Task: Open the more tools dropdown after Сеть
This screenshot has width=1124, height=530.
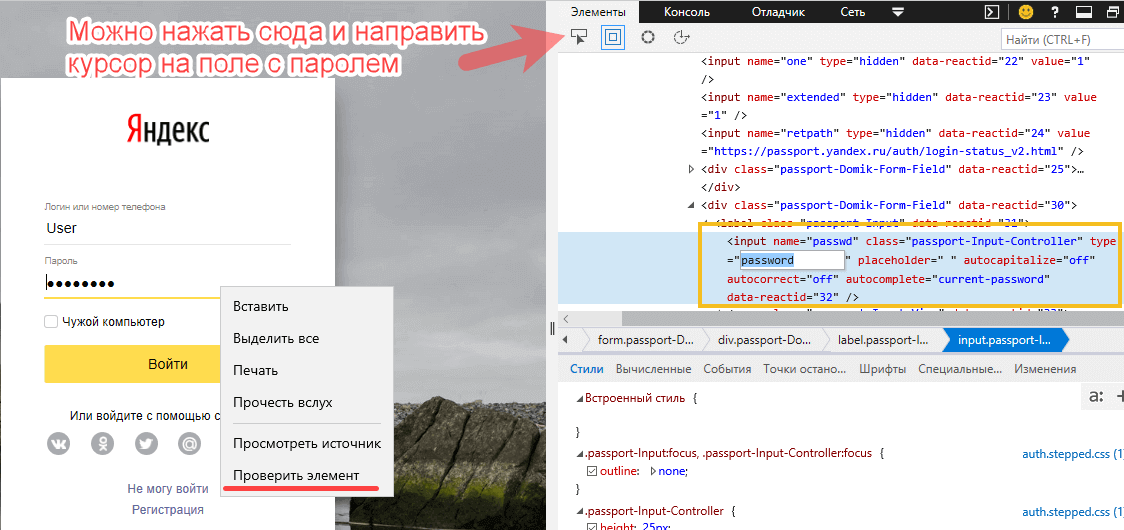Action: [x=897, y=12]
